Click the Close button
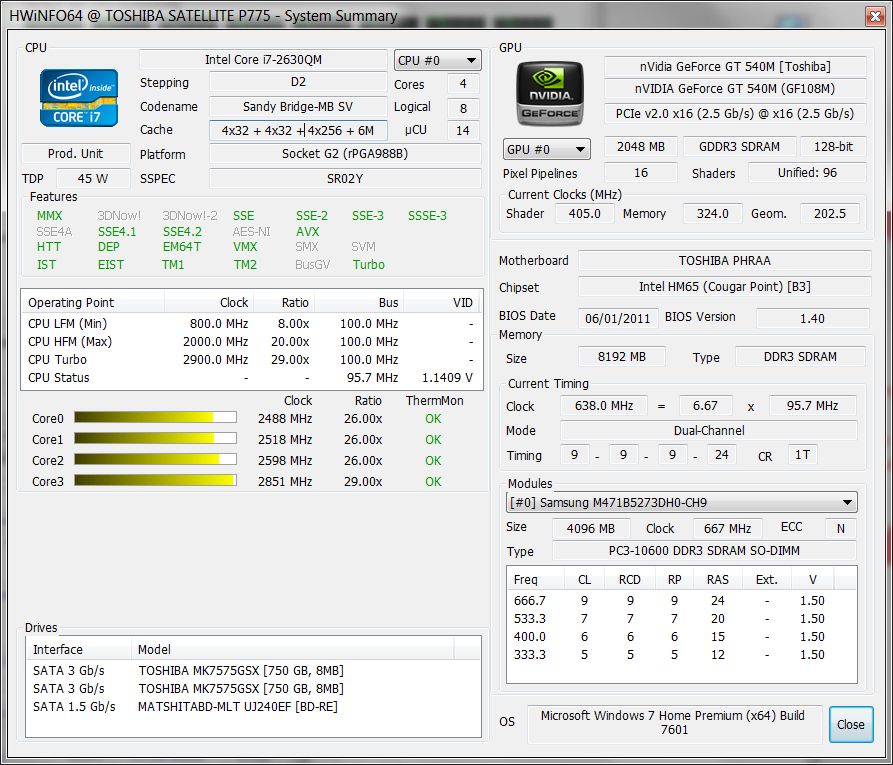 pyautogui.click(x=851, y=725)
